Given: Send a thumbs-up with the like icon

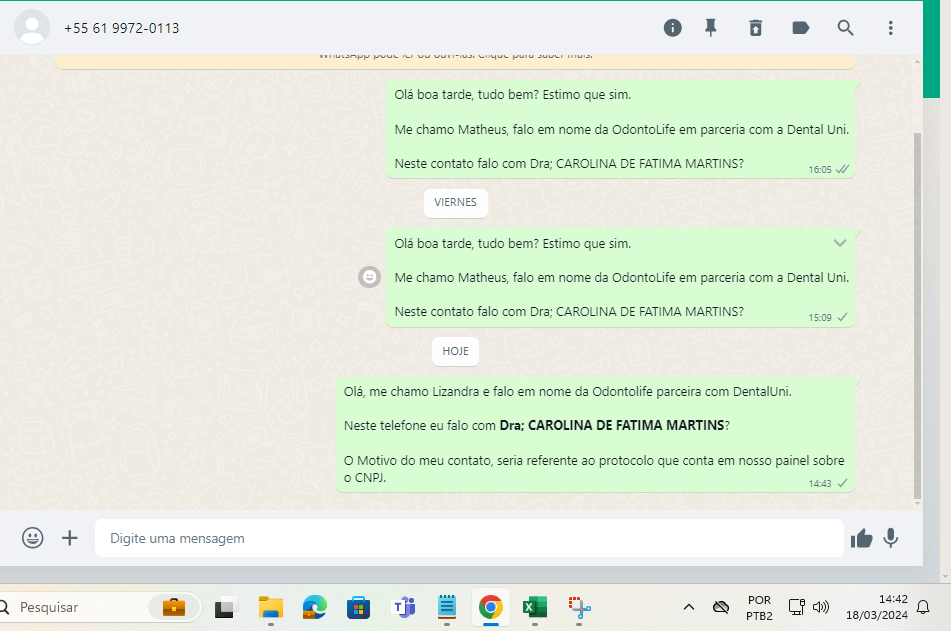Looking at the screenshot, I should [x=861, y=538].
